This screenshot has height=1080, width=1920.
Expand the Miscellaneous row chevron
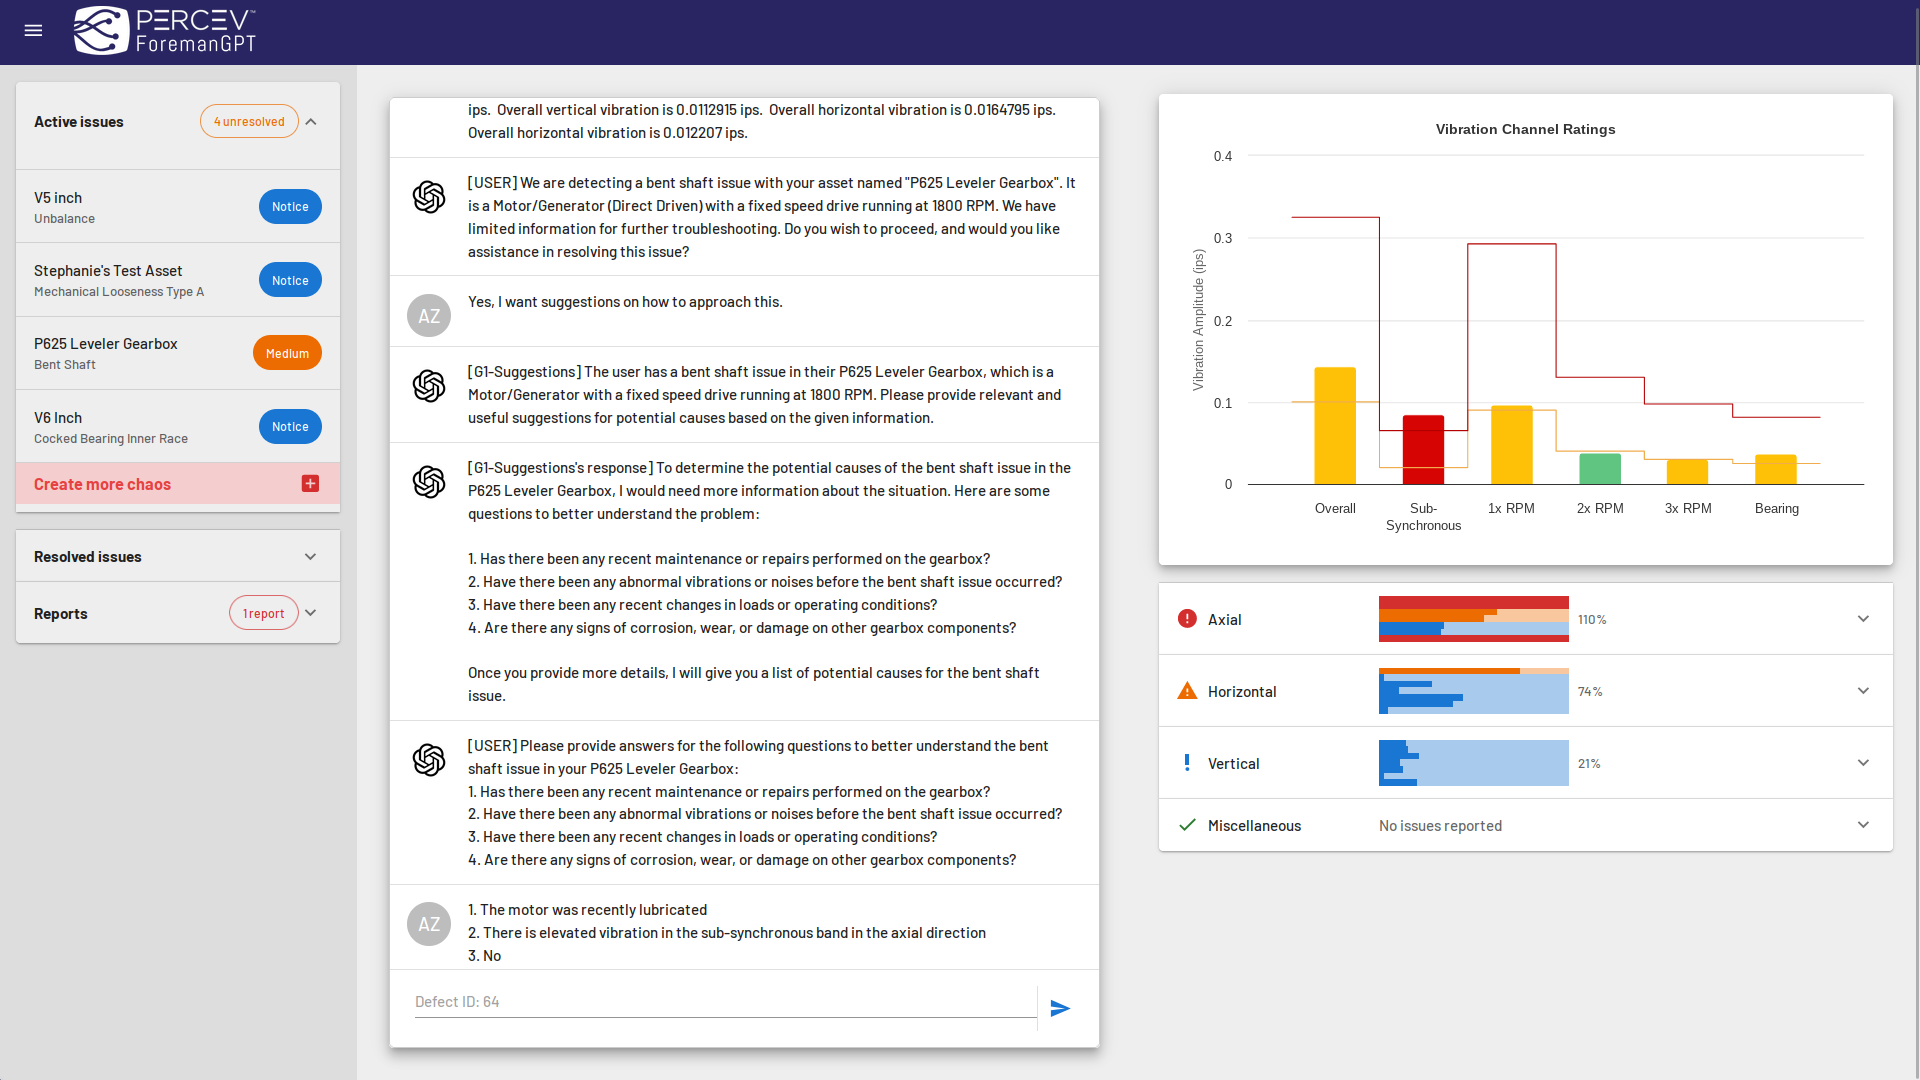pos(1863,825)
